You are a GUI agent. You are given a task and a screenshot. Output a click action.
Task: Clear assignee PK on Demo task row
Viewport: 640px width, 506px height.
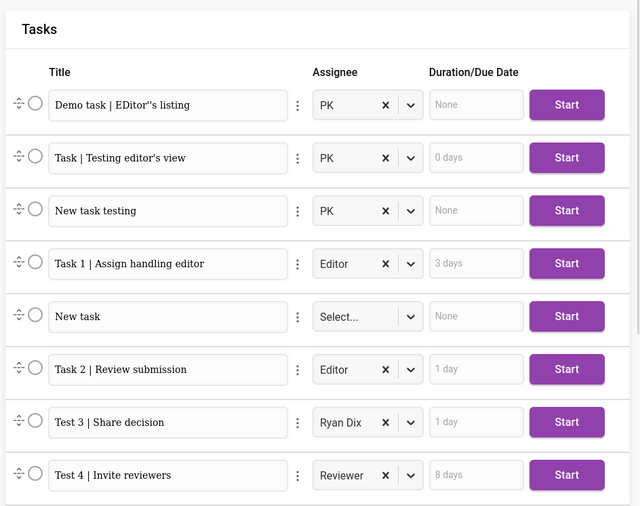point(385,105)
